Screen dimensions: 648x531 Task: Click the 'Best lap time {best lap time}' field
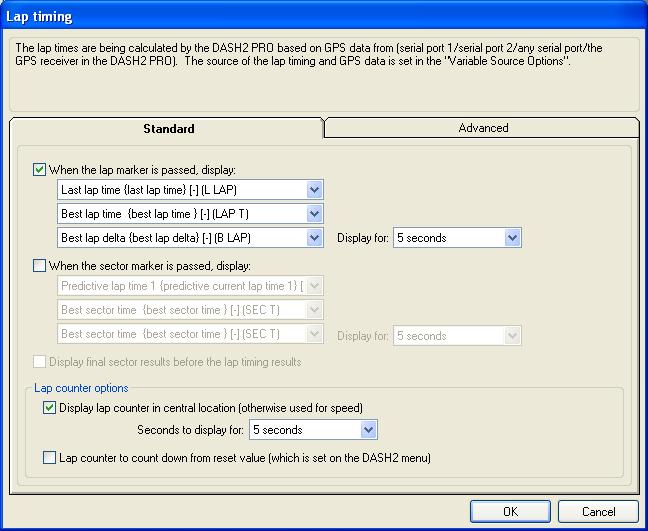pyautogui.click(x=180, y=214)
